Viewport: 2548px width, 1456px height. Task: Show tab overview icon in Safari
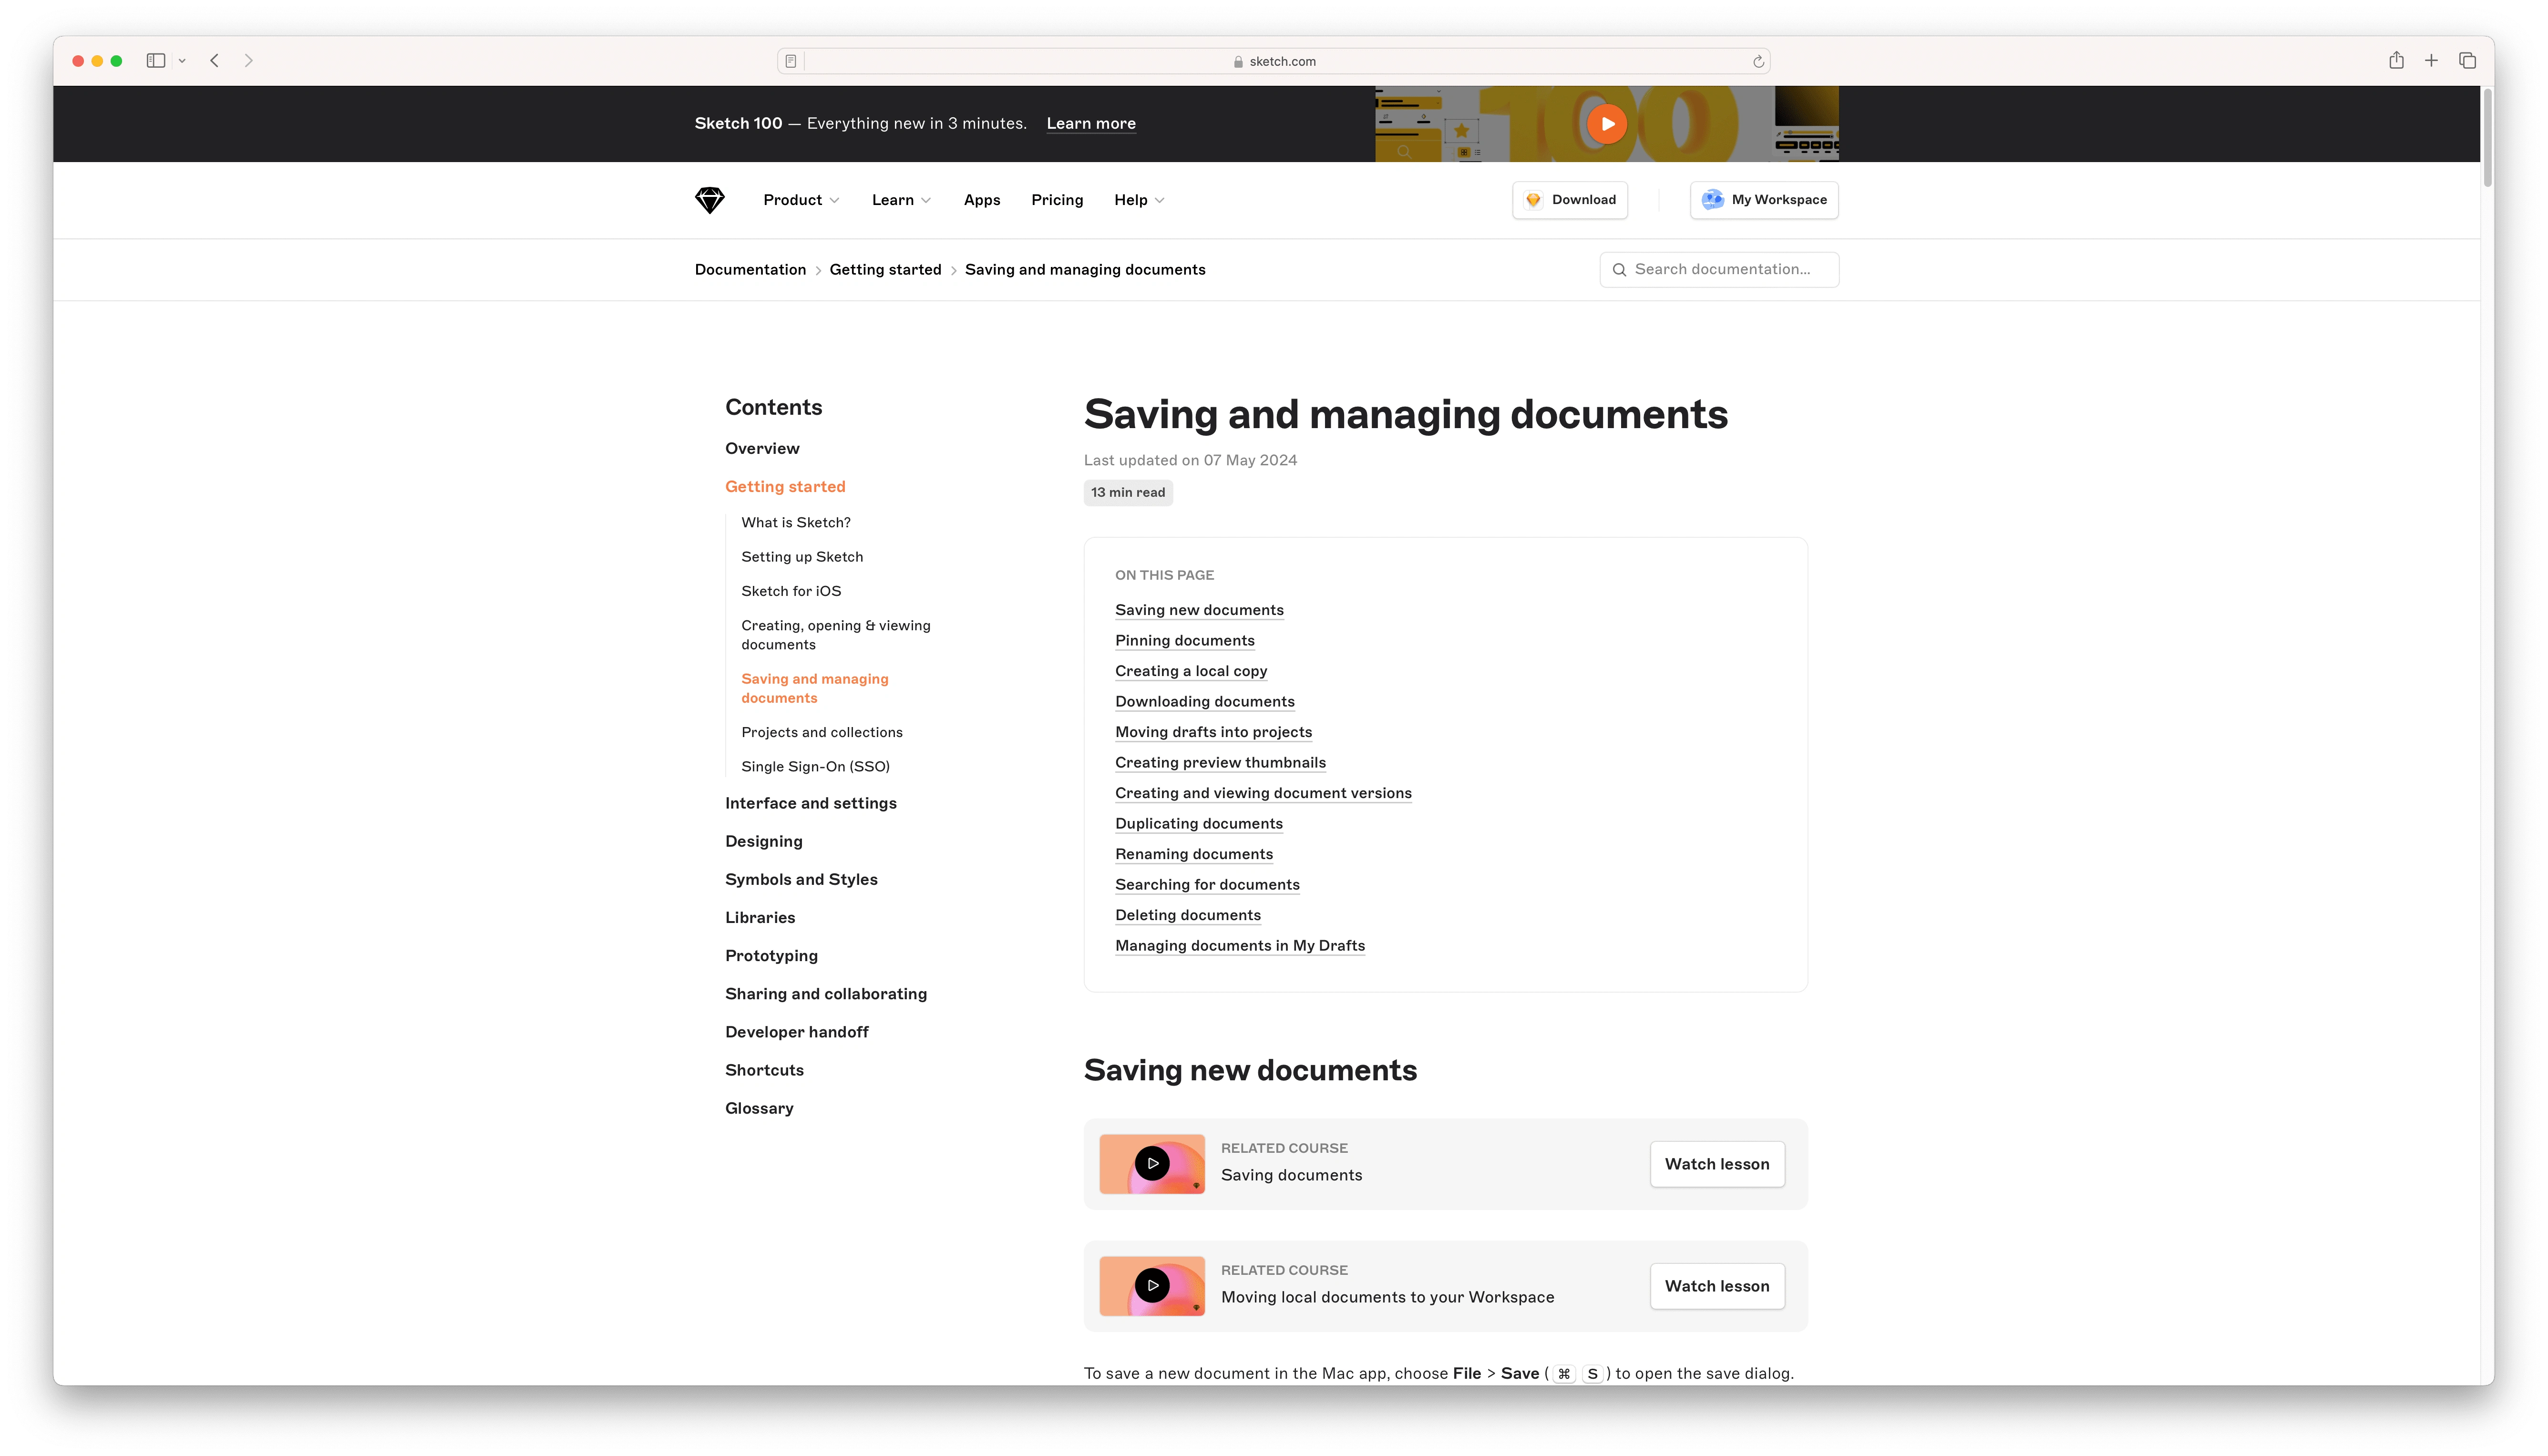point(2467,61)
